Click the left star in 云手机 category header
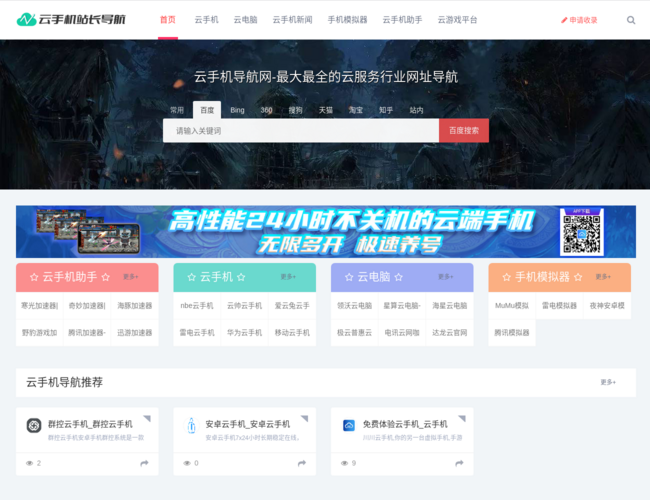This screenshot has height=500, width=650. pyautogui.click(x=192, y=277)
